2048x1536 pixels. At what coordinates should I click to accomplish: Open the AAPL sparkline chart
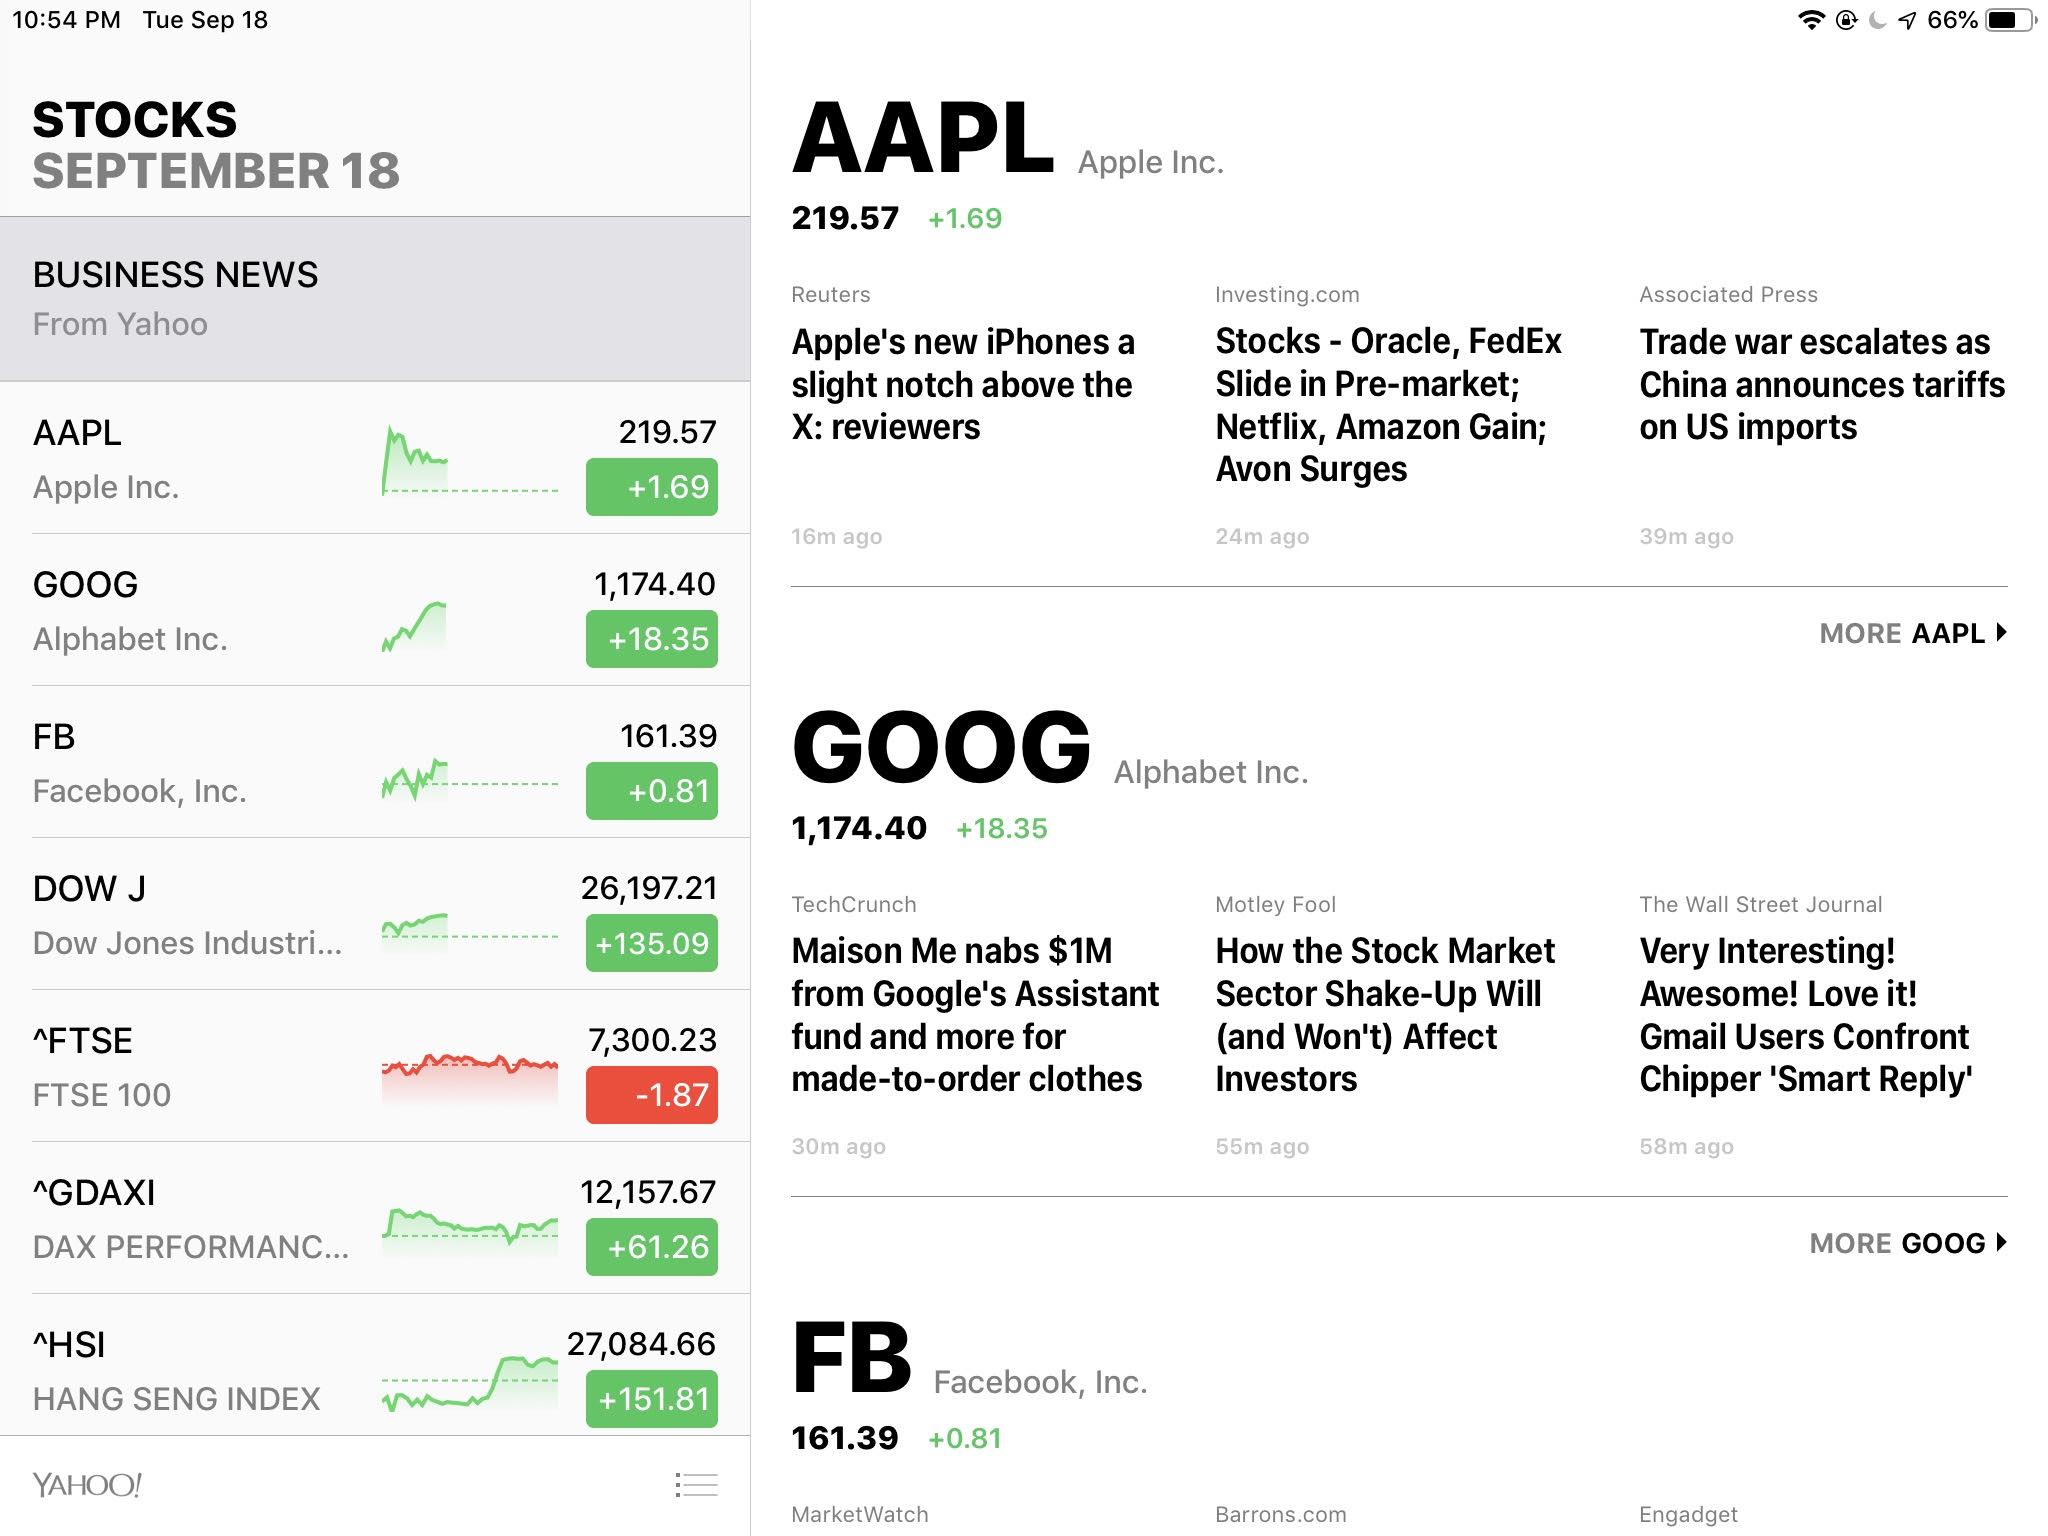[x=470, y=460]
